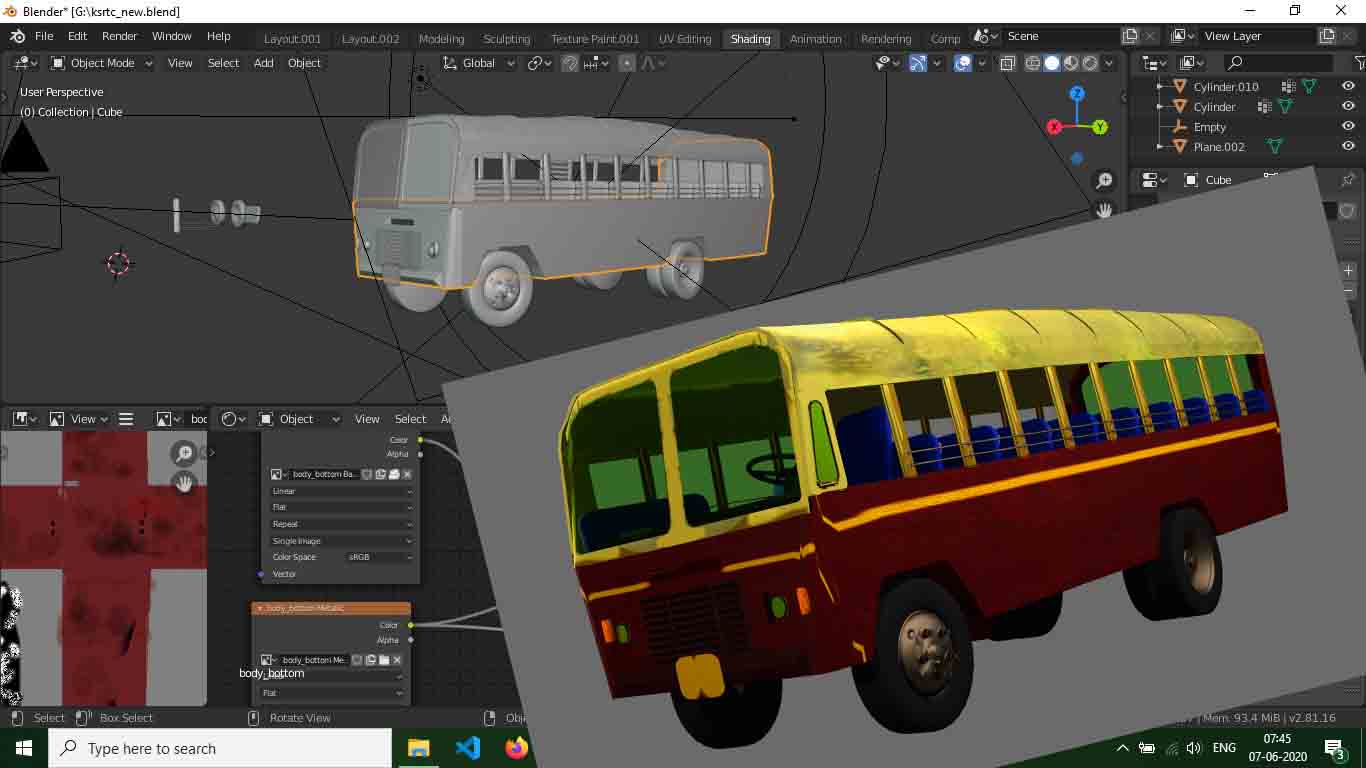Open the sRGB Color Space dropdown
The height and width of the screenshot is (768, 1366).
point(379,557)
